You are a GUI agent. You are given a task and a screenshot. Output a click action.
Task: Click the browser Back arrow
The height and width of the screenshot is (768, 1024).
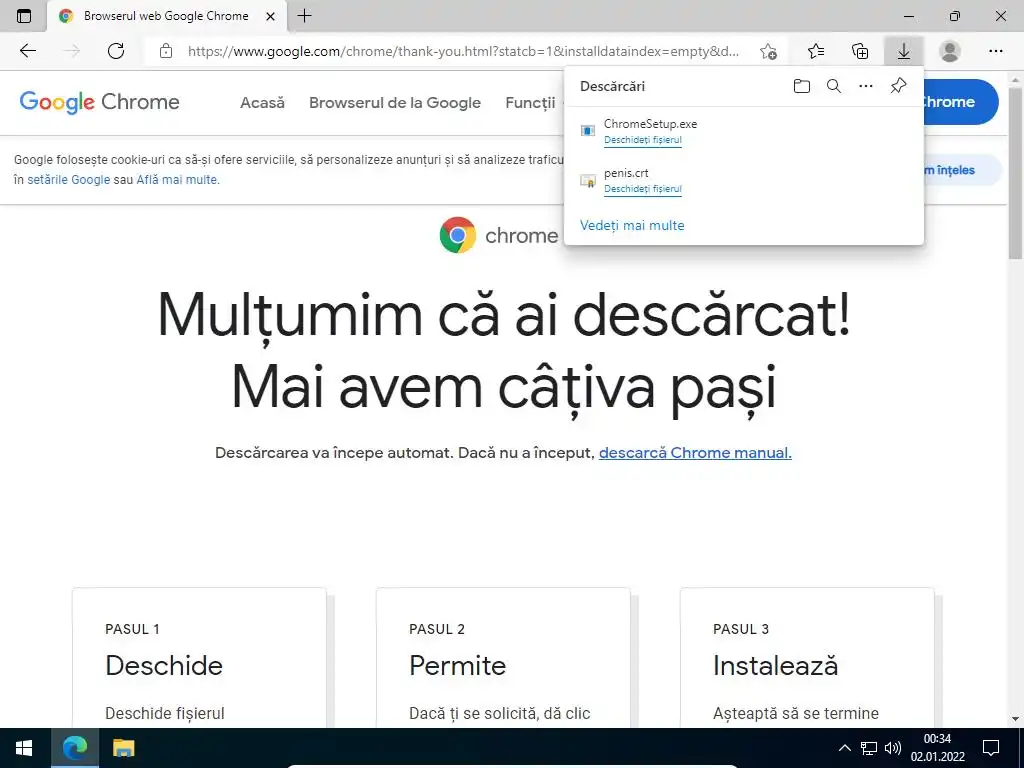point(27,51)
